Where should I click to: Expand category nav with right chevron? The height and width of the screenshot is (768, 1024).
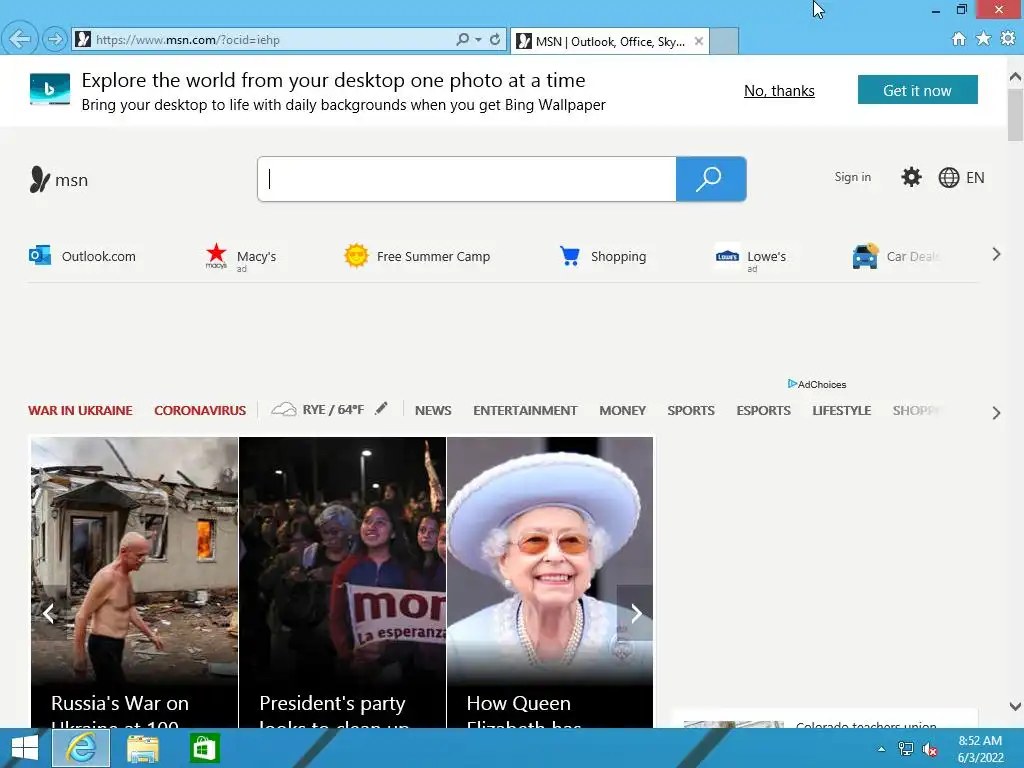tap(996, 413)
